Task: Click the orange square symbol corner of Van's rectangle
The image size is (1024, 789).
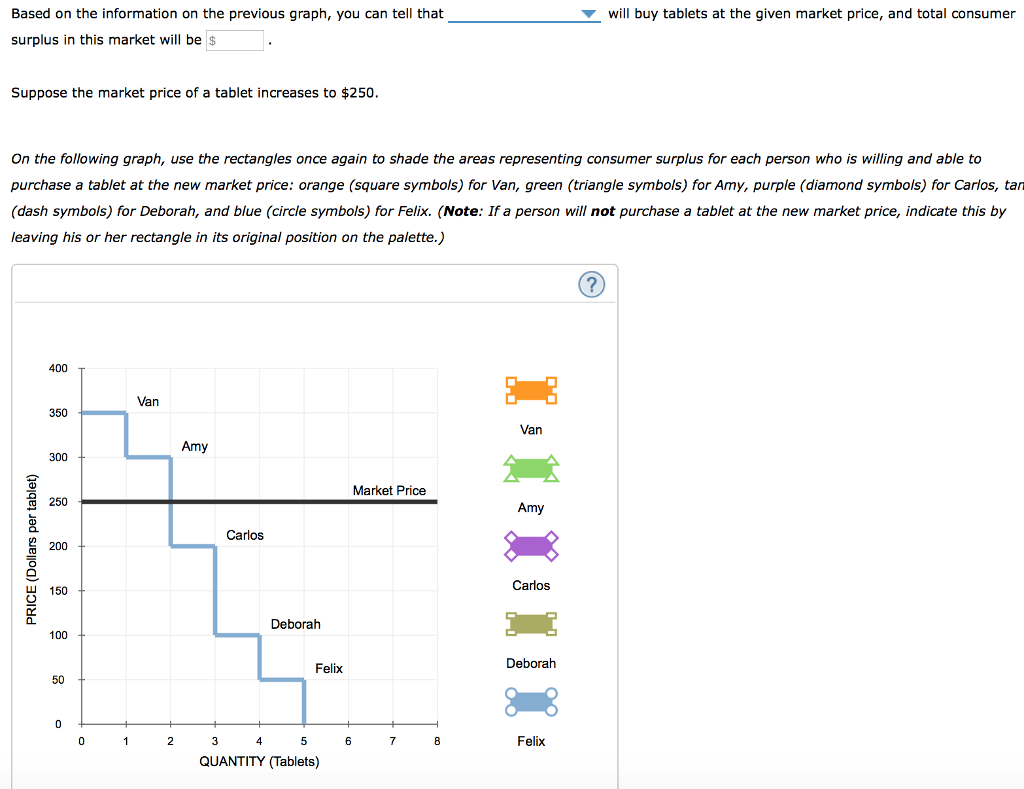Action: point(513,380)
